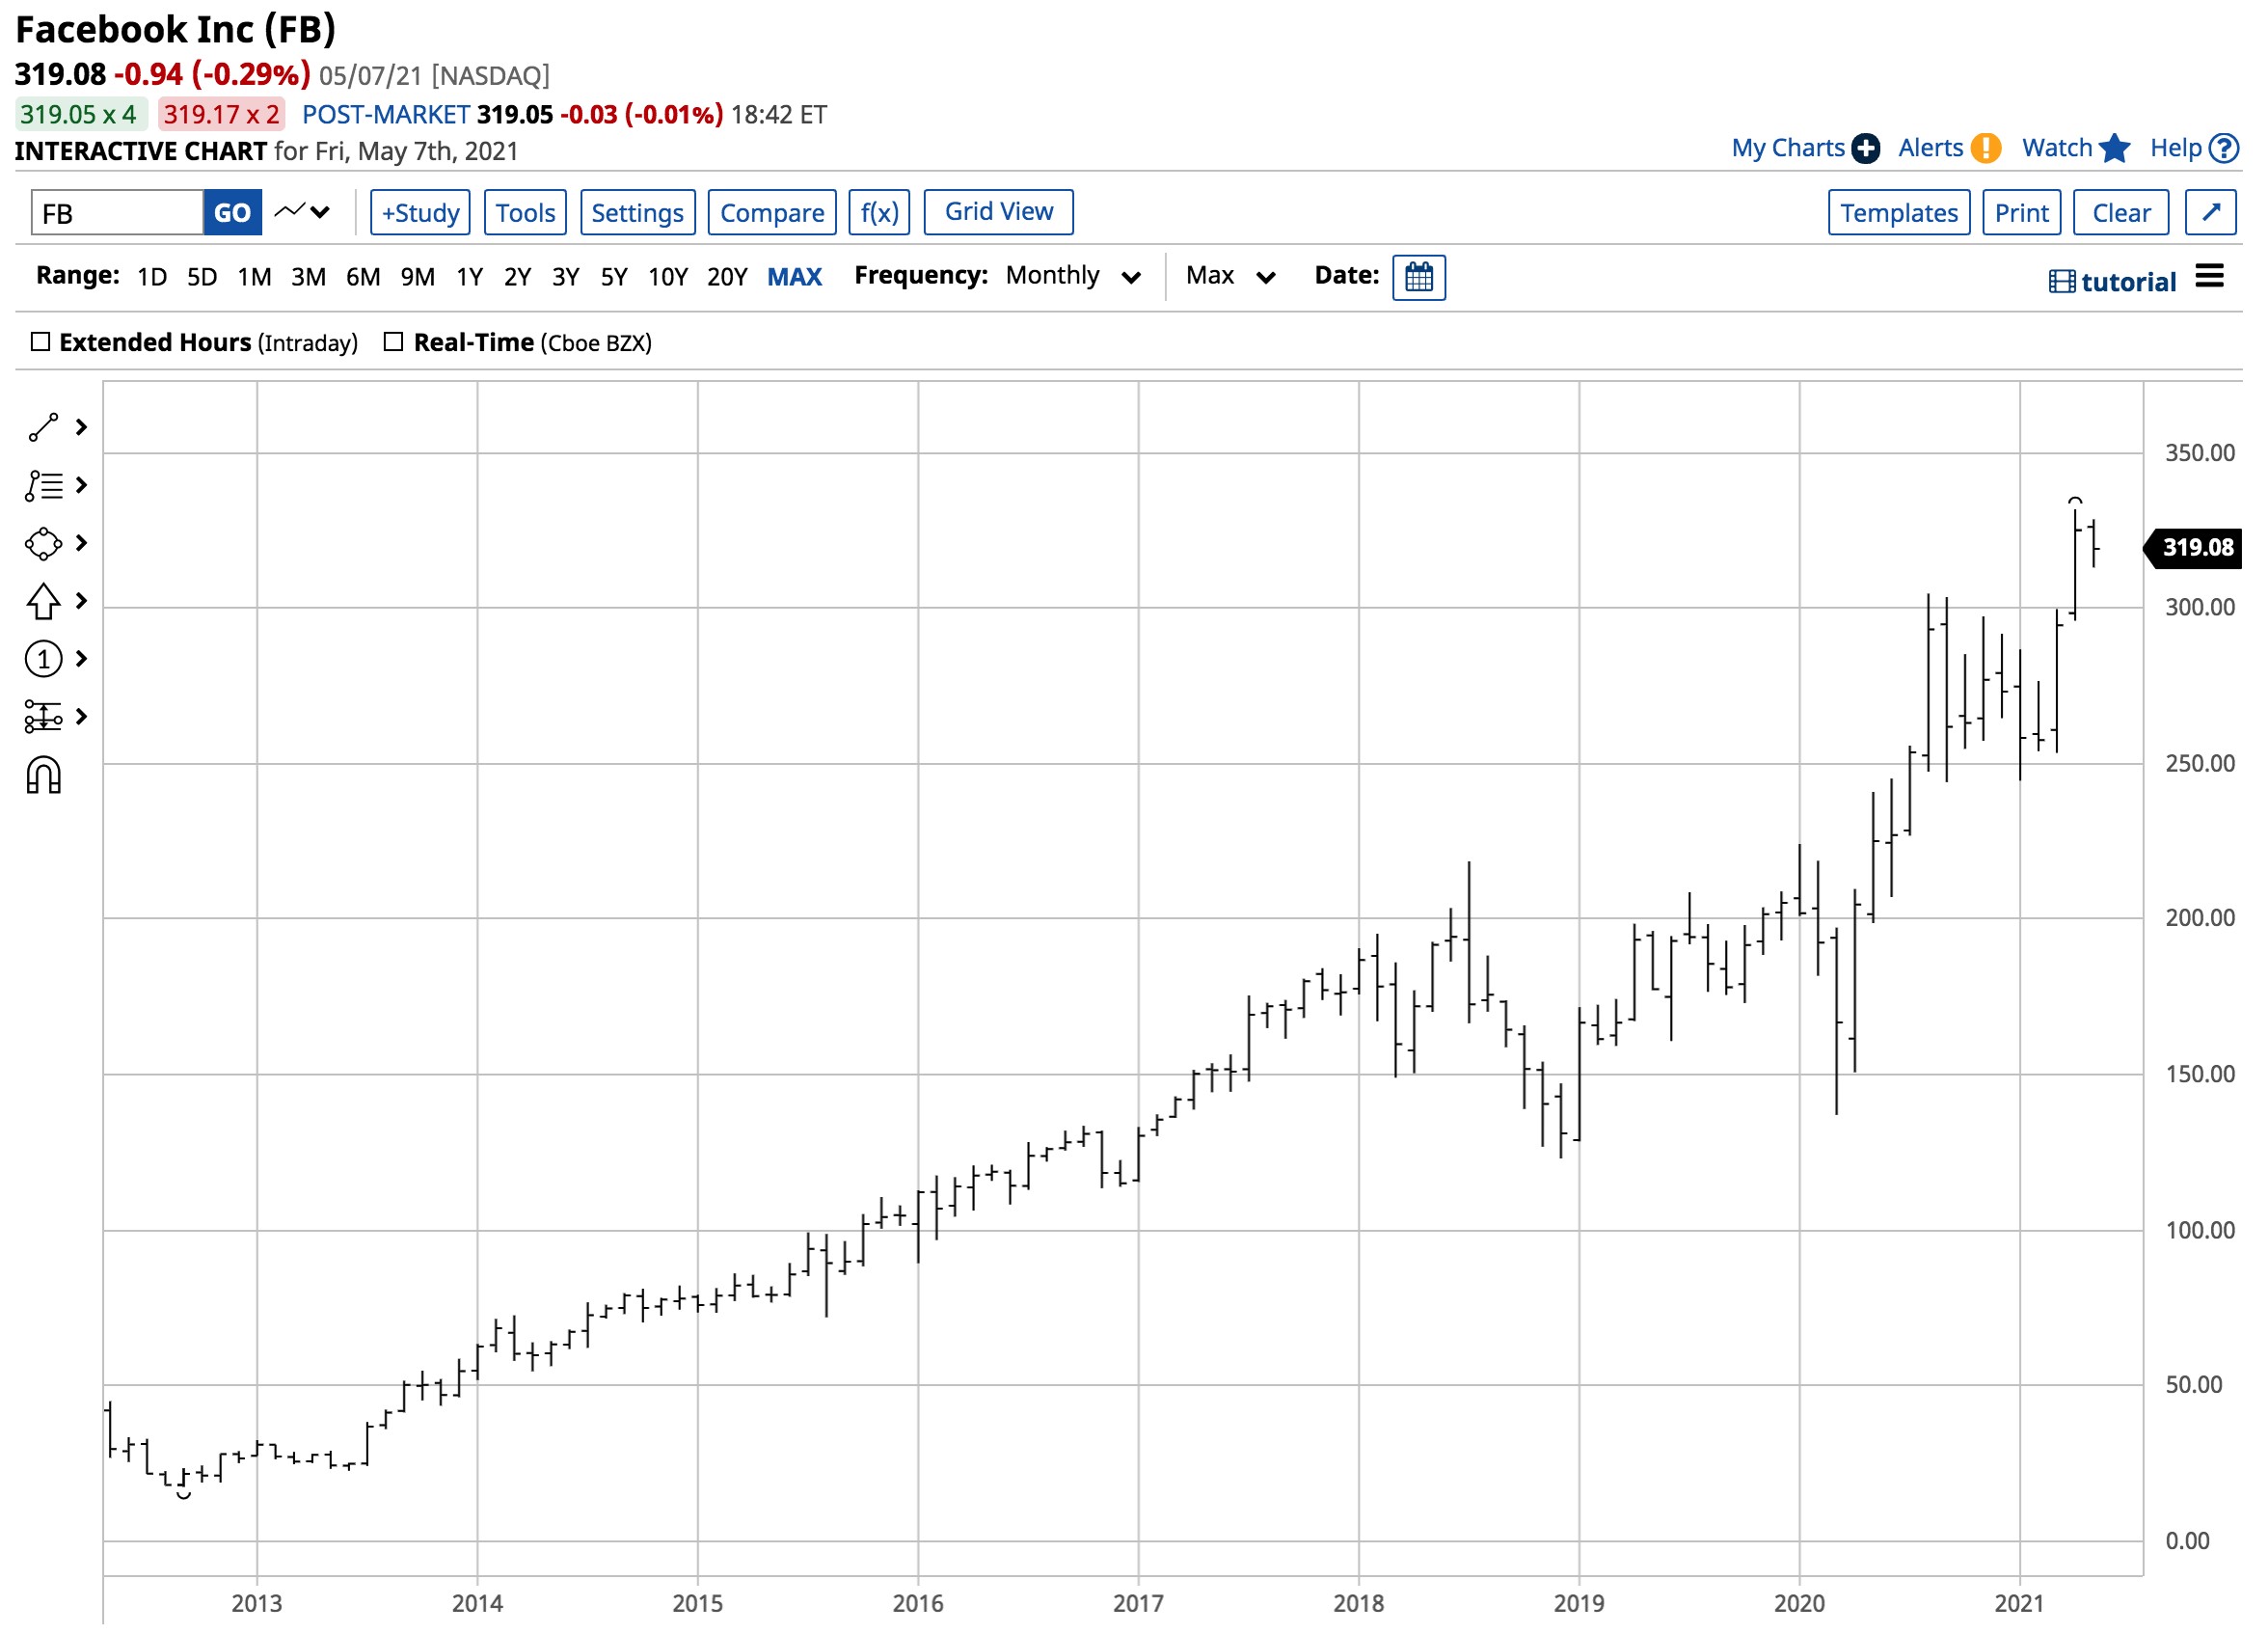
Task: Click the GO button
Action: pyautogui.click(x=233, y=213)
